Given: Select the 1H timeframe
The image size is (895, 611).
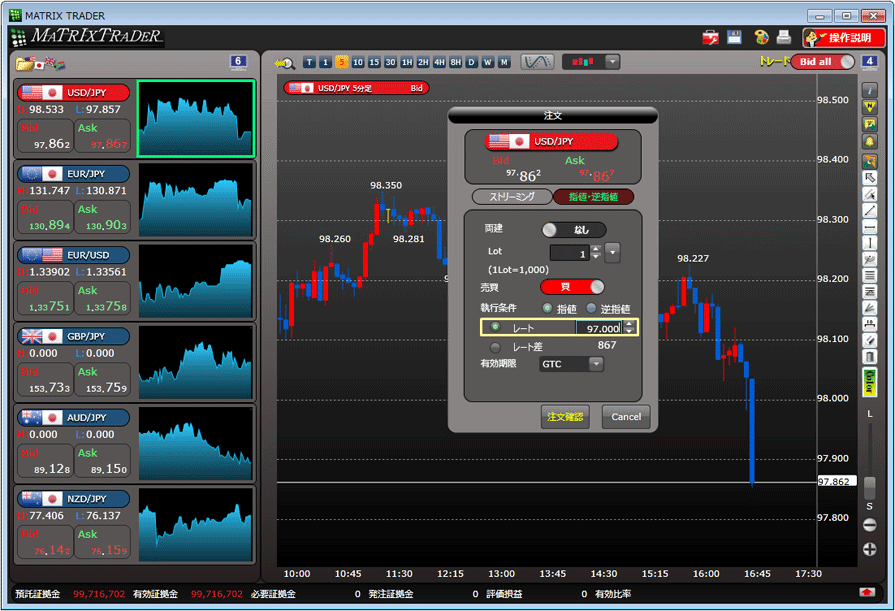Looking at the screenshot, I should tap(406, 62).
